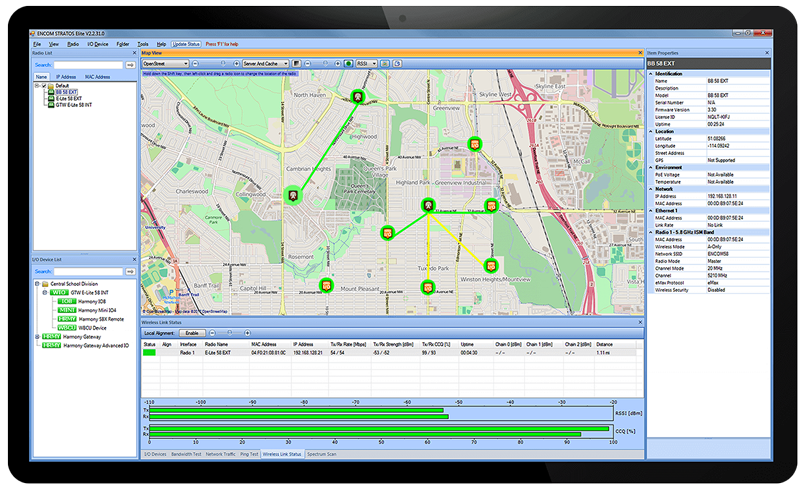
Task: Click the IO8 badge next to Harmony IO8
Action: pos(67,301)
